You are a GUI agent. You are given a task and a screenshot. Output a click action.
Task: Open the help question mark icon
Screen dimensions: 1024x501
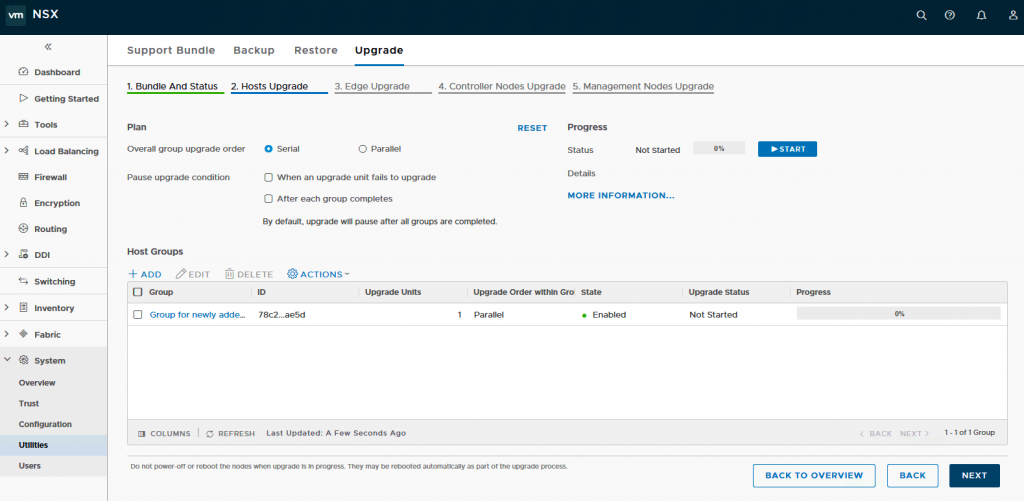coord(950,16)
